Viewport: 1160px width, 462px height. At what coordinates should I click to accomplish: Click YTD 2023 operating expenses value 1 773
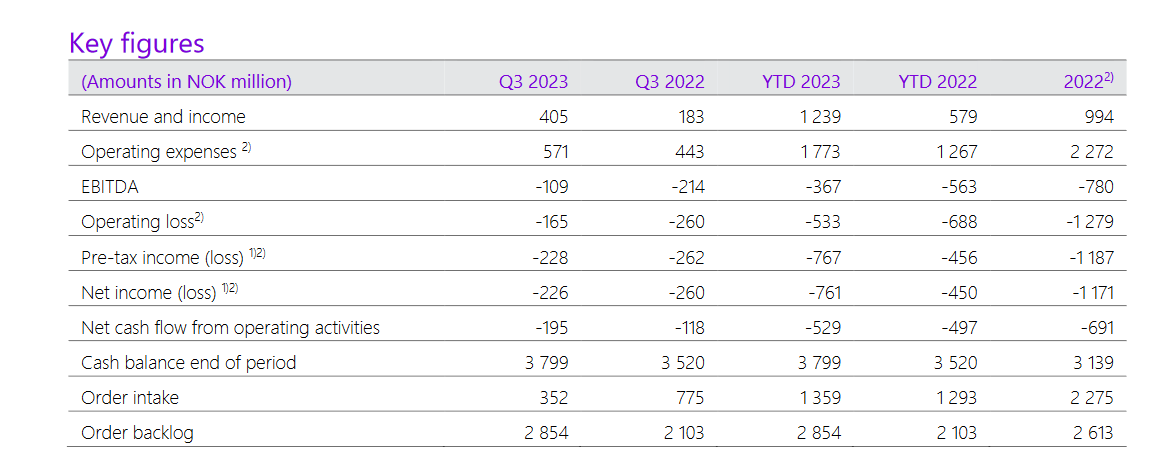pyautogui.click(x=819, y=152)
